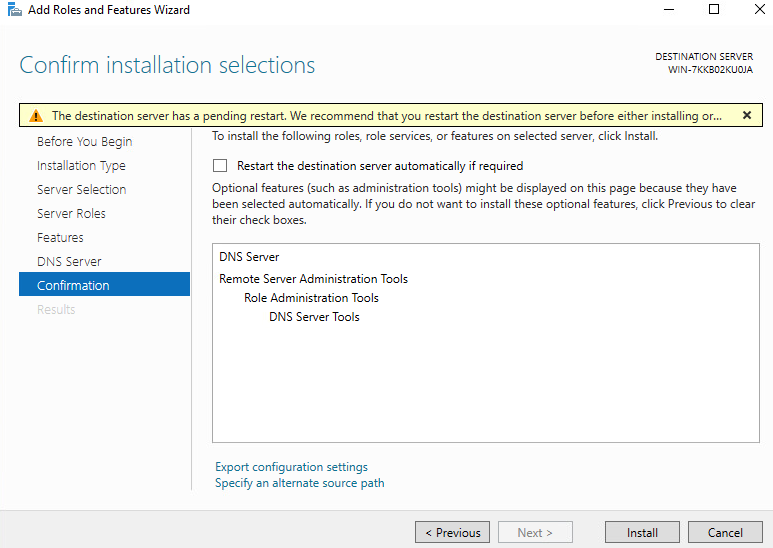Click the Install button
The image size is (773, 548).
point(642,532)
